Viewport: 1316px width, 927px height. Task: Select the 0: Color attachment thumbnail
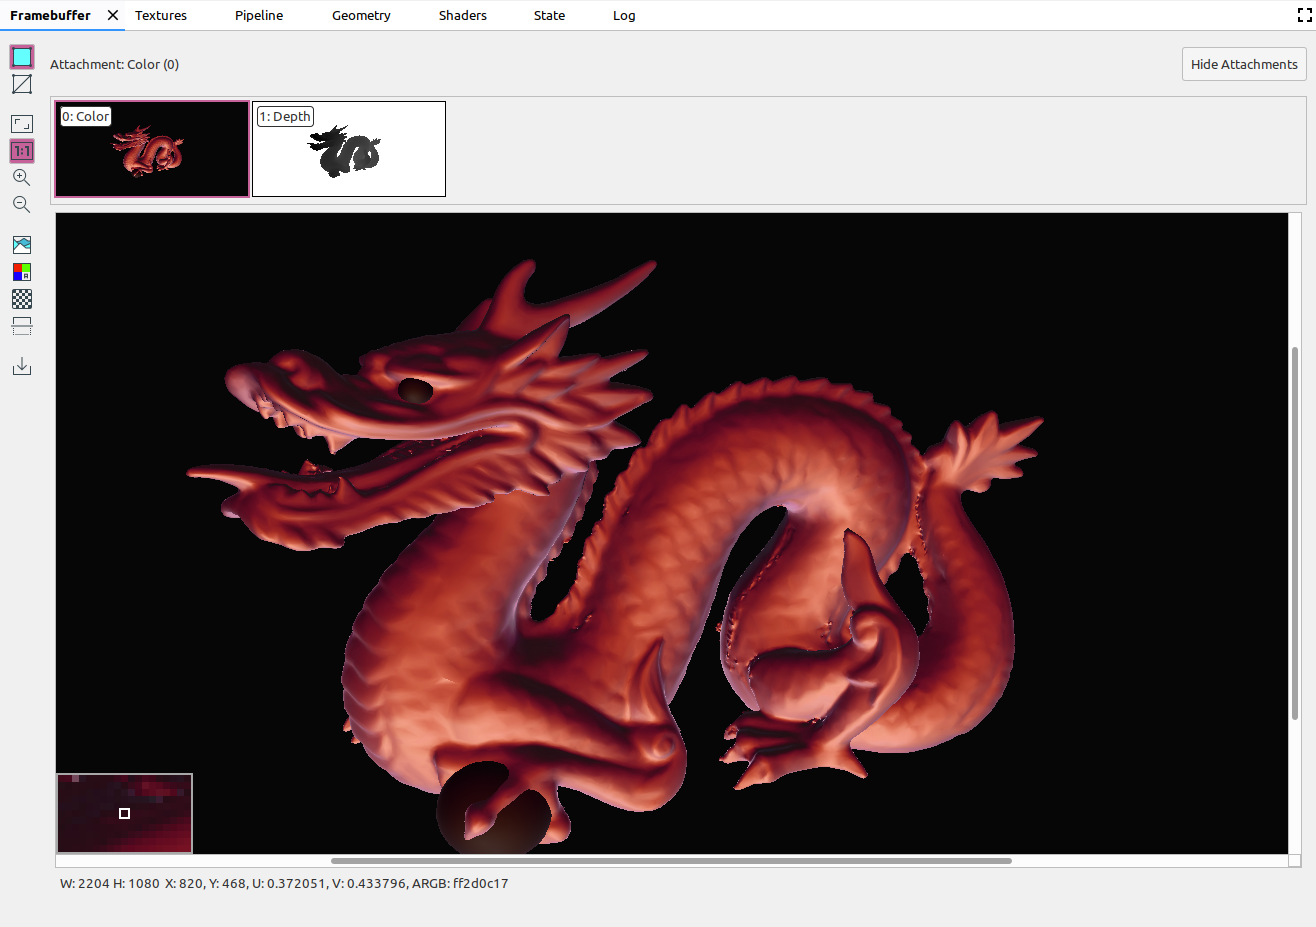tap(152, 150)
